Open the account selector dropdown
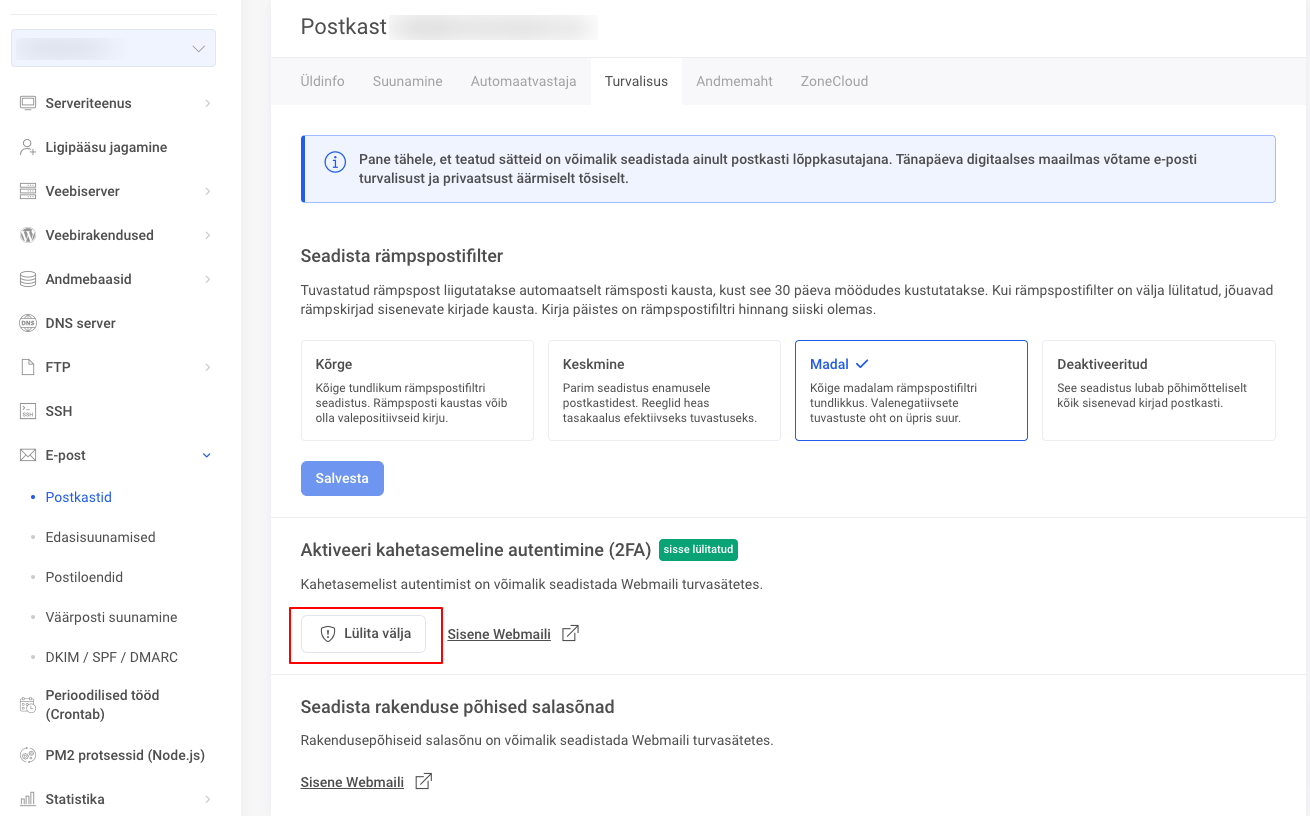Image resolution: width=1310 pixels, height=816 pixels. point(113,48)
